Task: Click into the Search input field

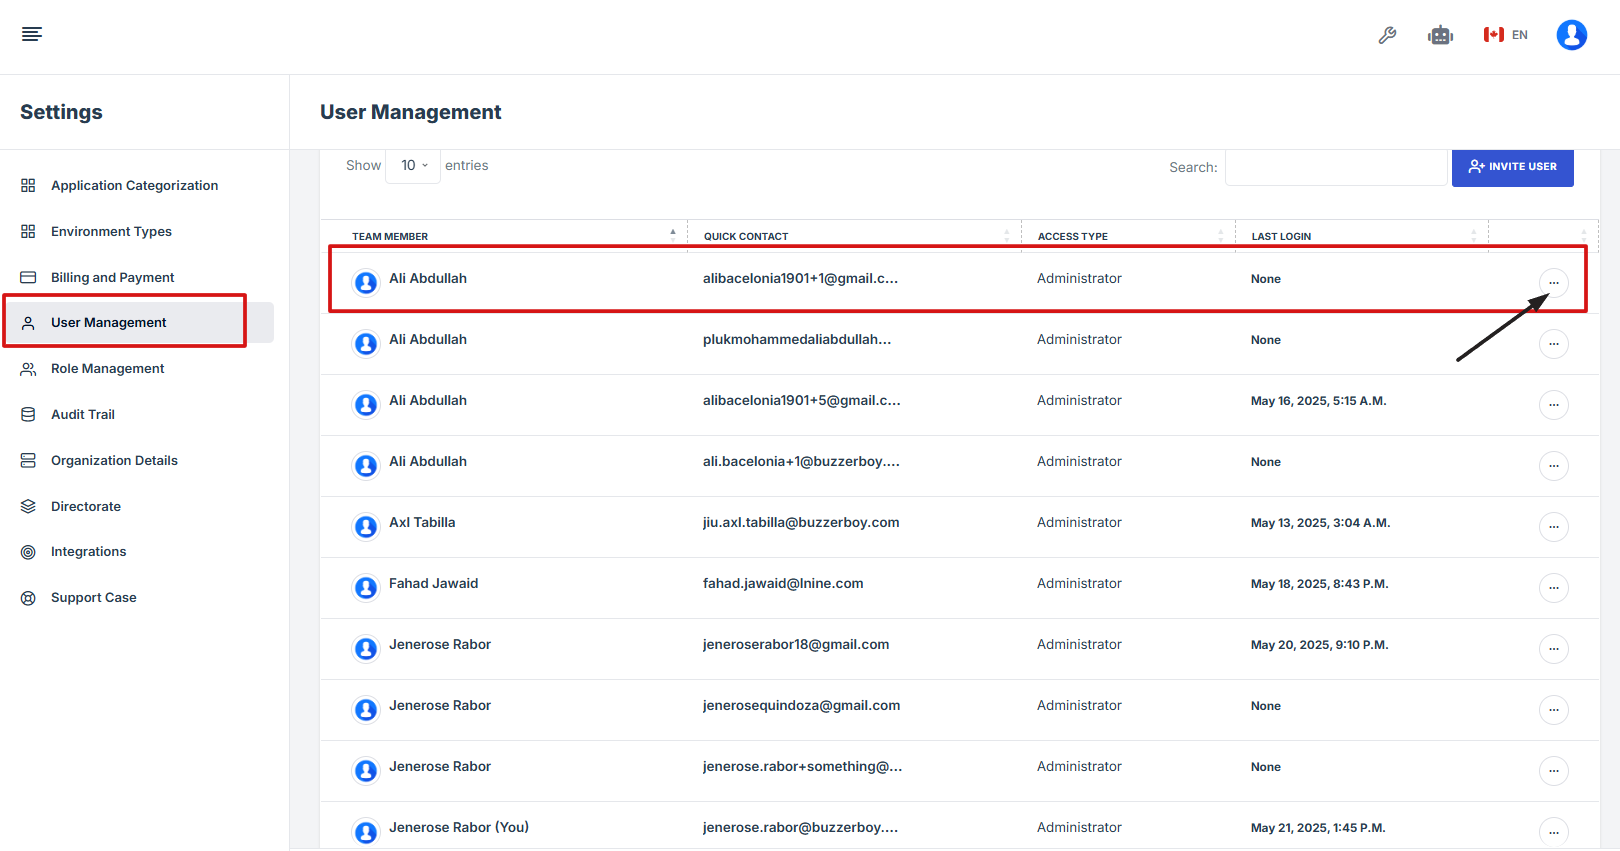Action: click(x=1335, y=168)
